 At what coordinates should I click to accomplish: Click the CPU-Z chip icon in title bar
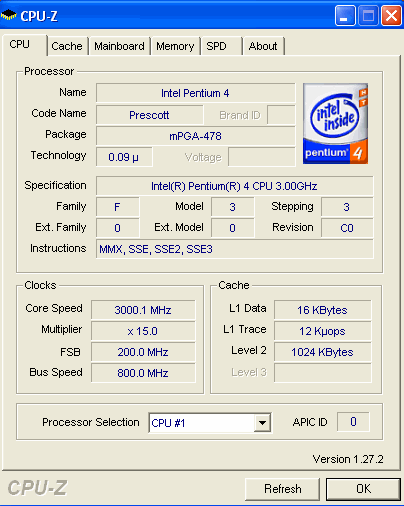(9, 15)
